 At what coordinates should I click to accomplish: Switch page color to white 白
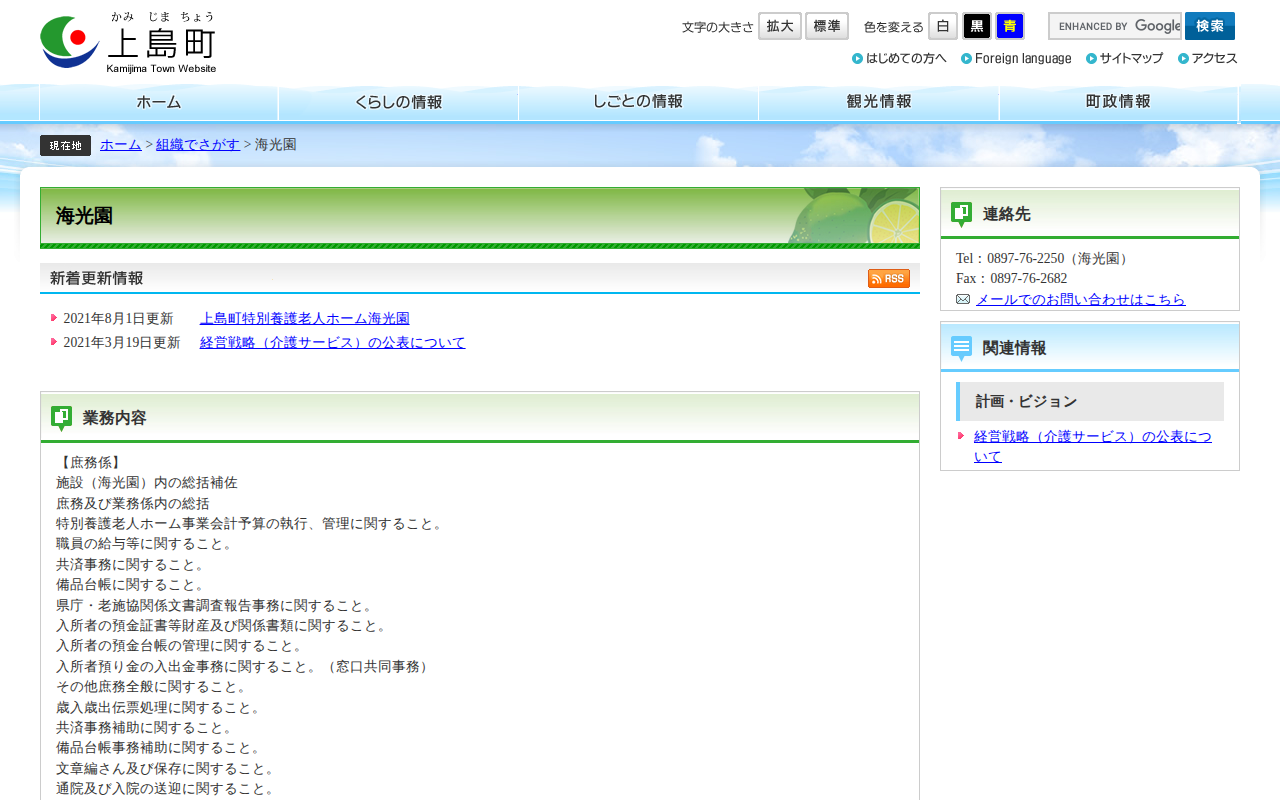click(x=943, y=26)
